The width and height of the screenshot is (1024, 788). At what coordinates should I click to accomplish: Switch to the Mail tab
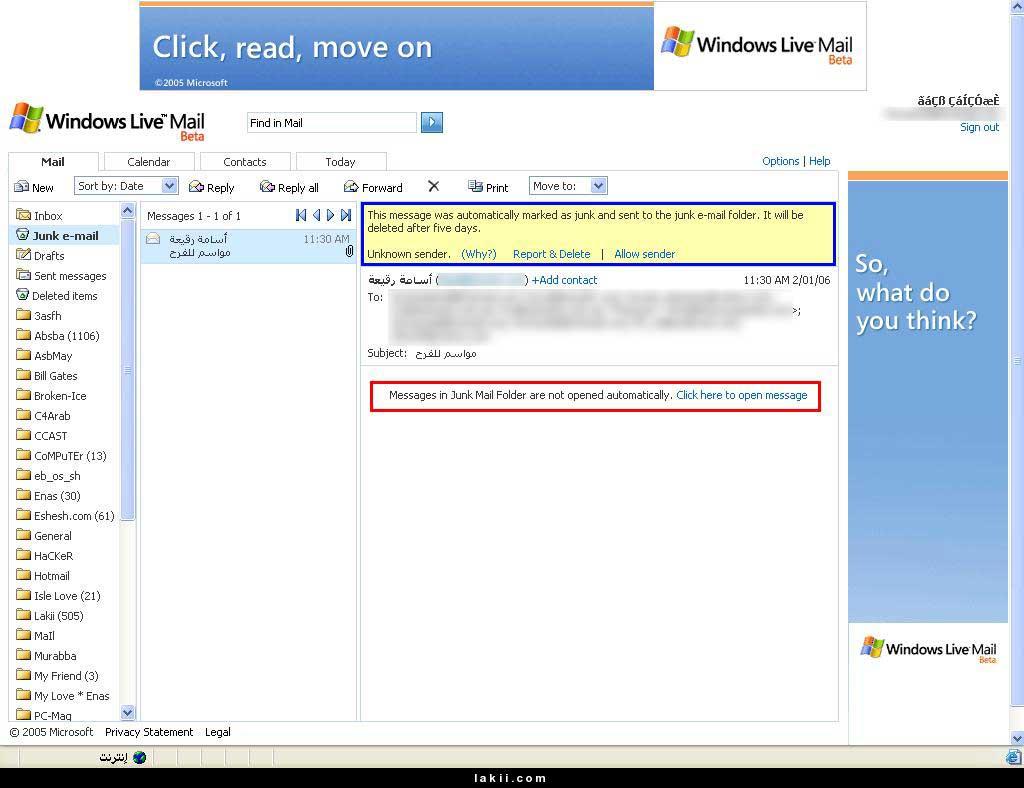53,162
